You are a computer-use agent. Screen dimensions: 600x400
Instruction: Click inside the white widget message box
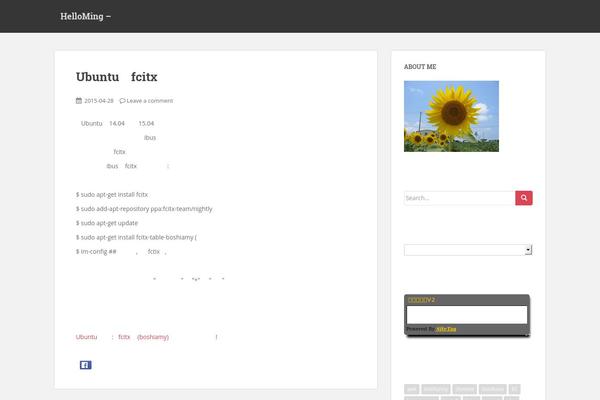(467, 315)
